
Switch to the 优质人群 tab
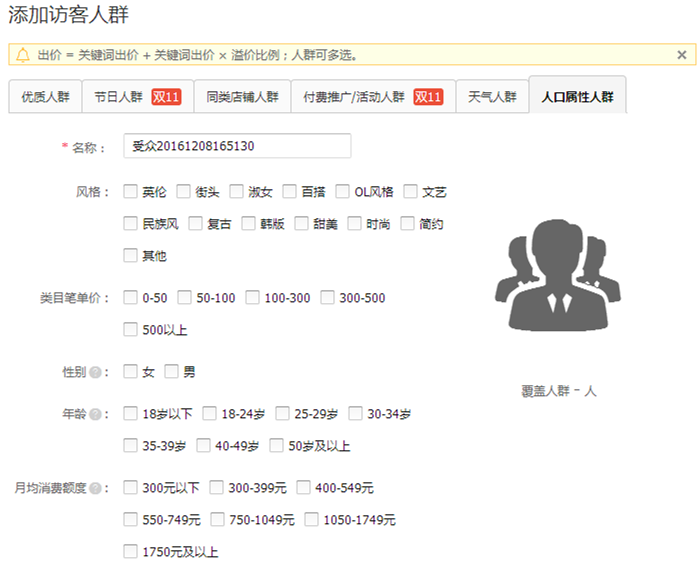click(45, 97)
